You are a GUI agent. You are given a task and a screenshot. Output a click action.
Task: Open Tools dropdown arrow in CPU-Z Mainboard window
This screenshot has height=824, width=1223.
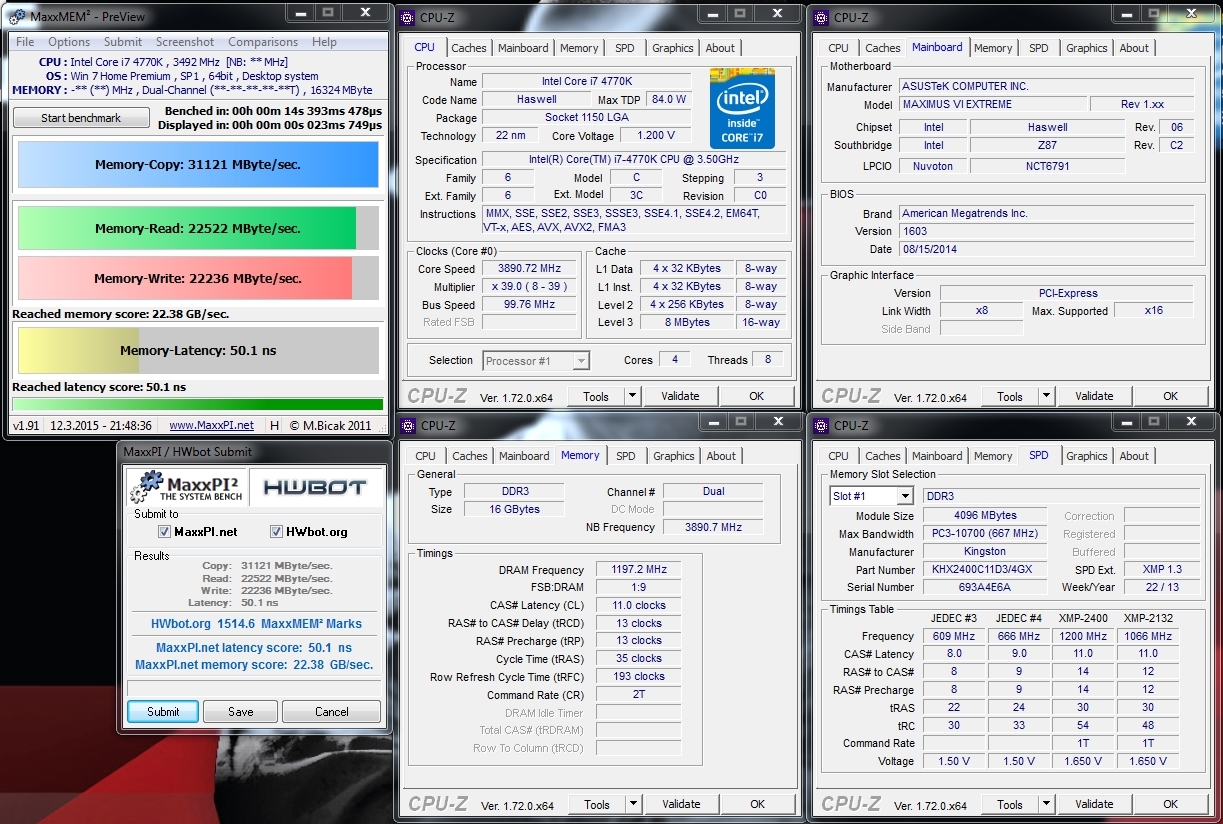(x=1047, y=396)
